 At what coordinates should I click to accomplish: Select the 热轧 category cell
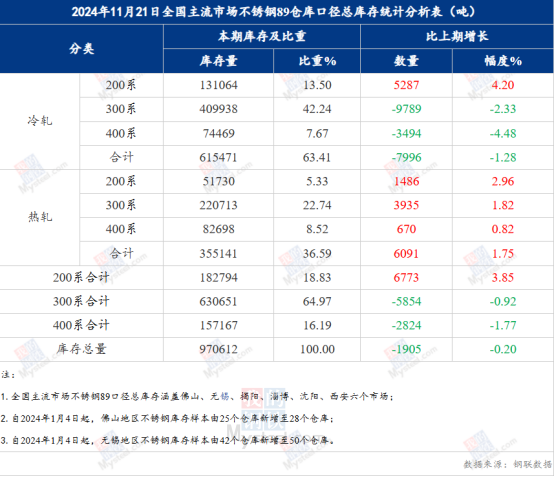coord(40,217)
